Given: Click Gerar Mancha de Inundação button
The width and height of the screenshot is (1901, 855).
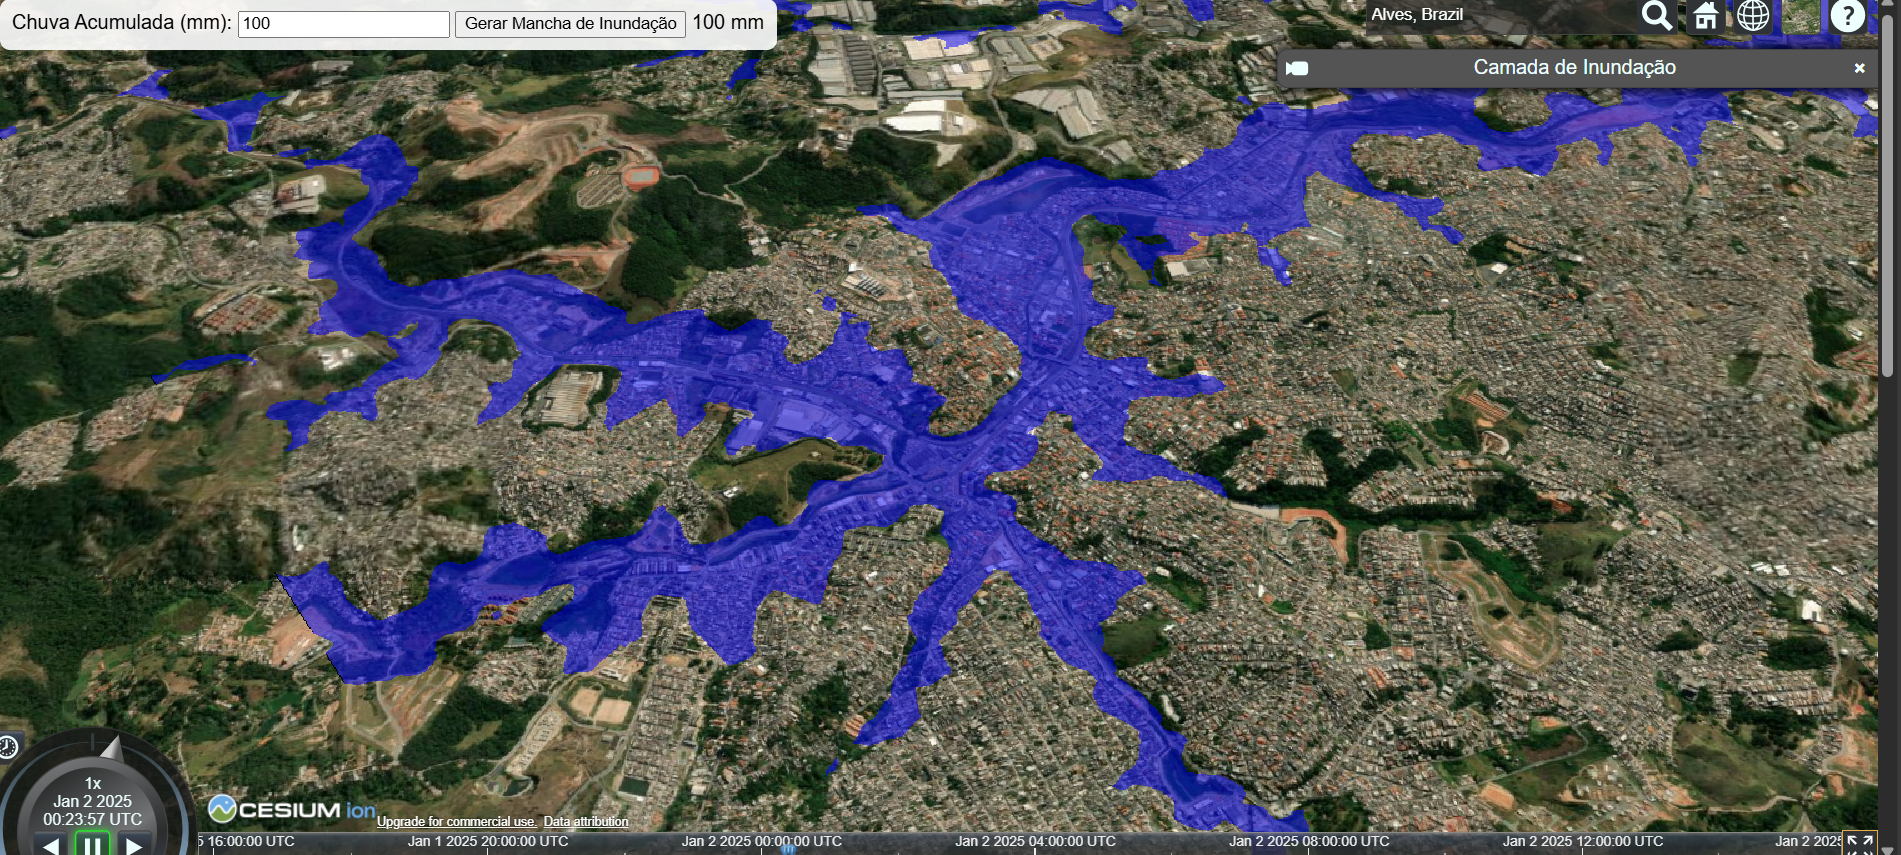Looking at the screenshot, I should pos(570,24).
